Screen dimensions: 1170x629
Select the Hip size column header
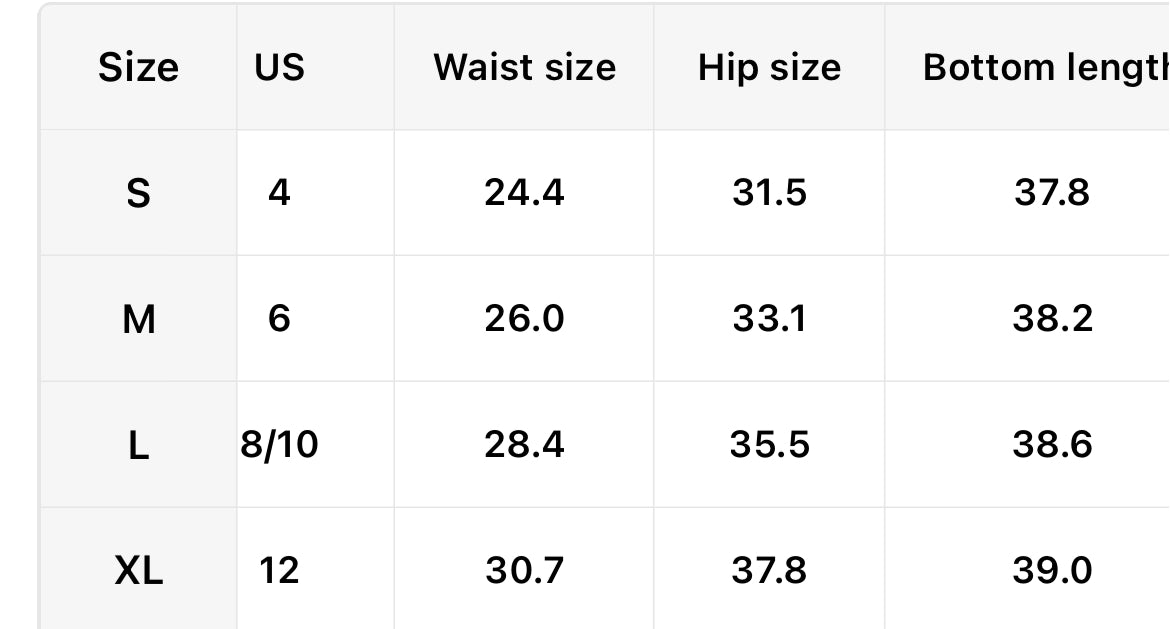(x=769, y=68)
